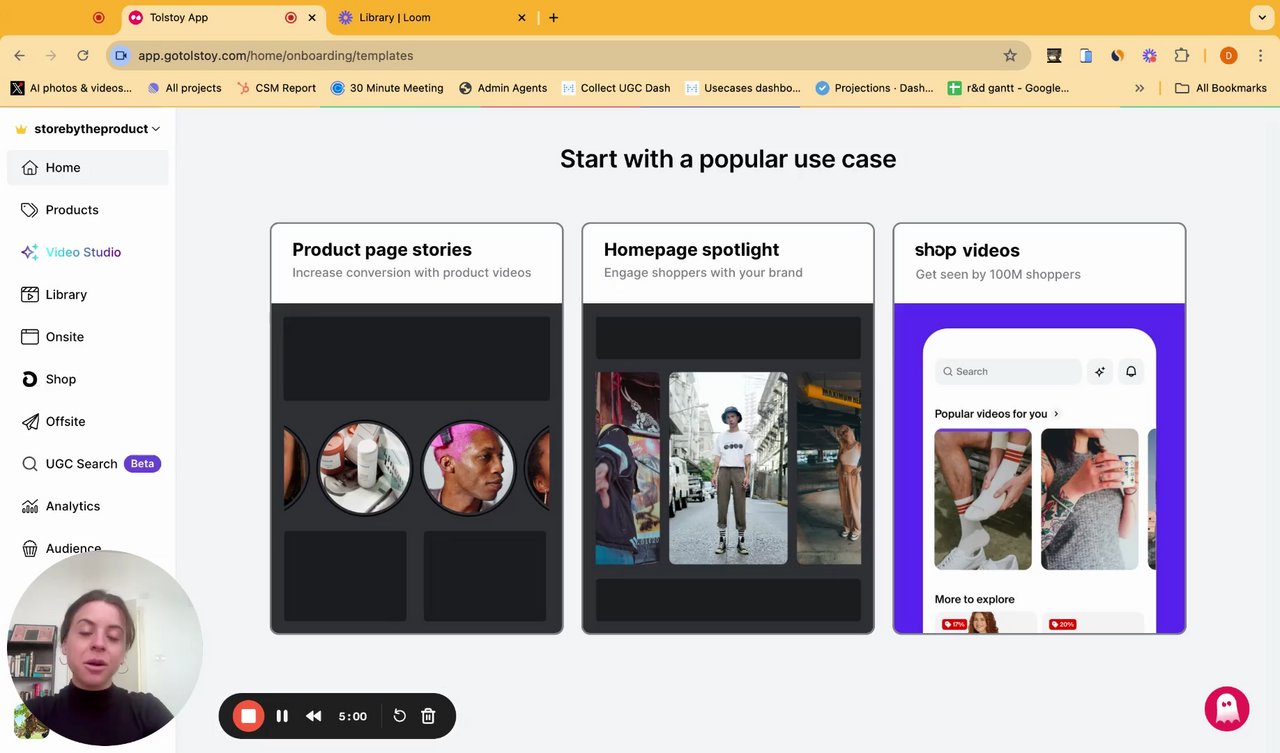Open the browser extensions puzzle icon

(1181, 56)
